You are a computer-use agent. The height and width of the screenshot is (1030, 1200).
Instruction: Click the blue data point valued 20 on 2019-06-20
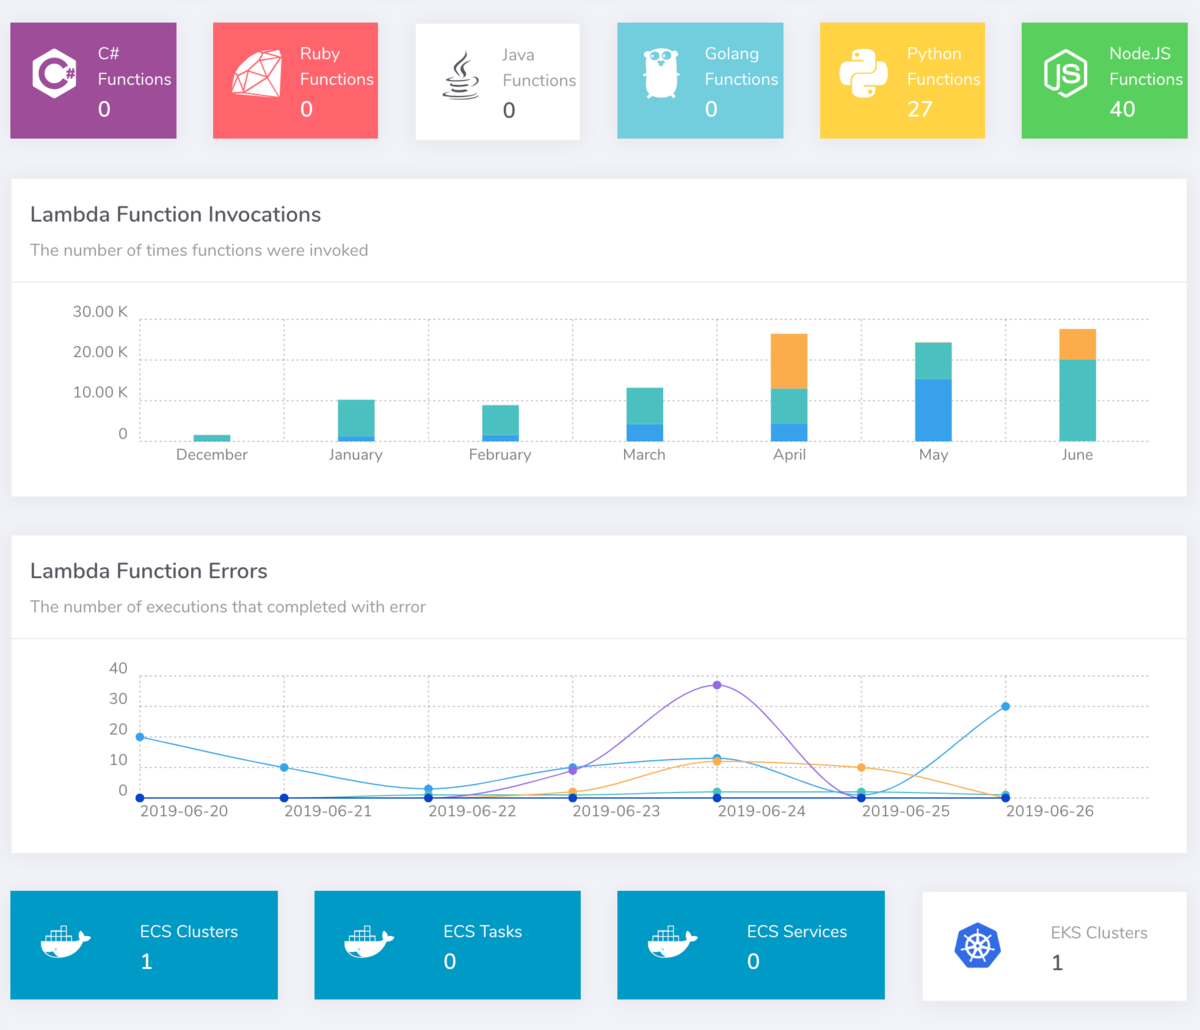(x=140, y=737)
